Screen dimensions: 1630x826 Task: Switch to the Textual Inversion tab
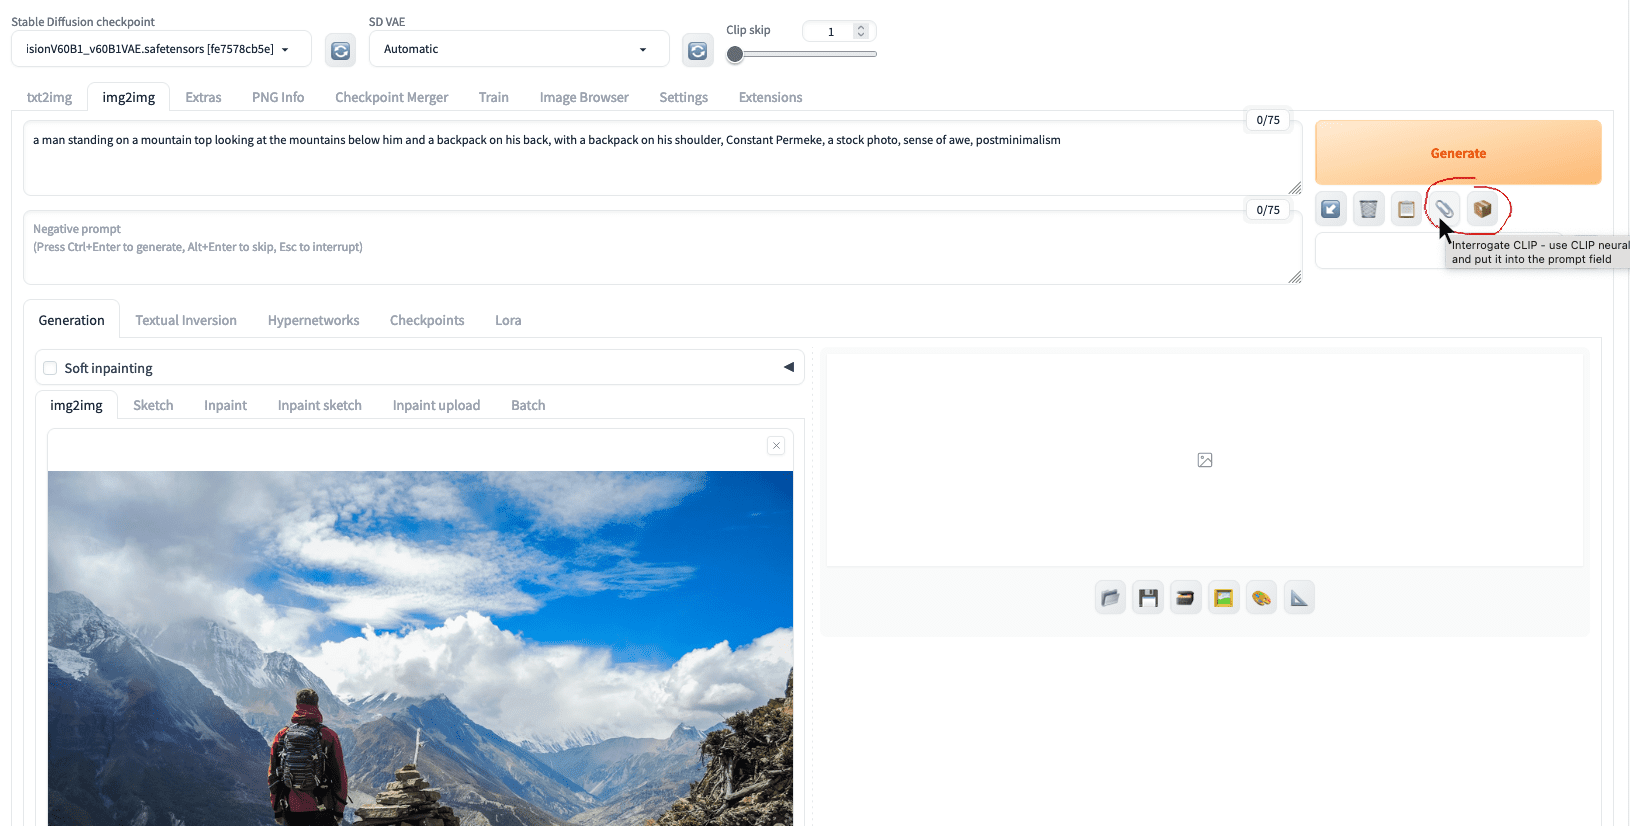(186, 320)
